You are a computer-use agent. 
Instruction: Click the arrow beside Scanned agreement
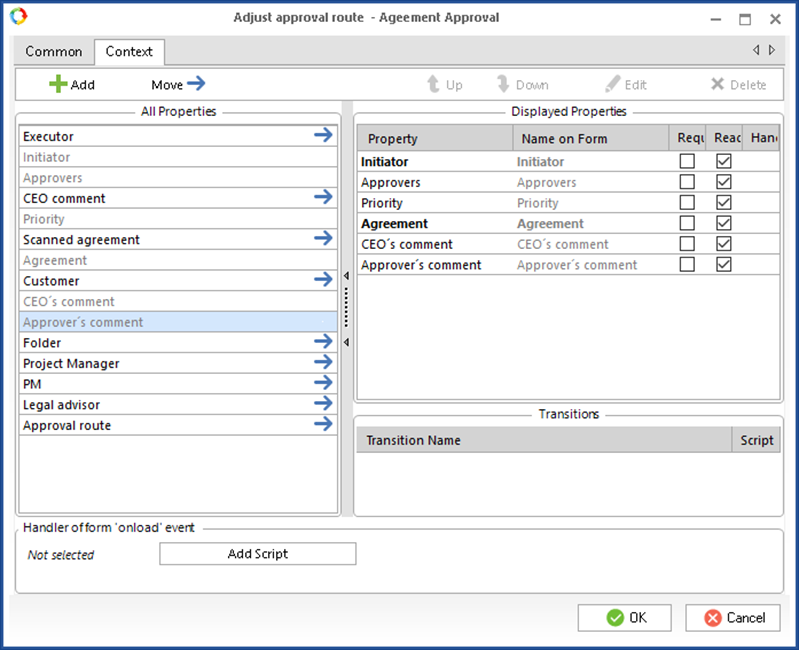coord(322,239)
